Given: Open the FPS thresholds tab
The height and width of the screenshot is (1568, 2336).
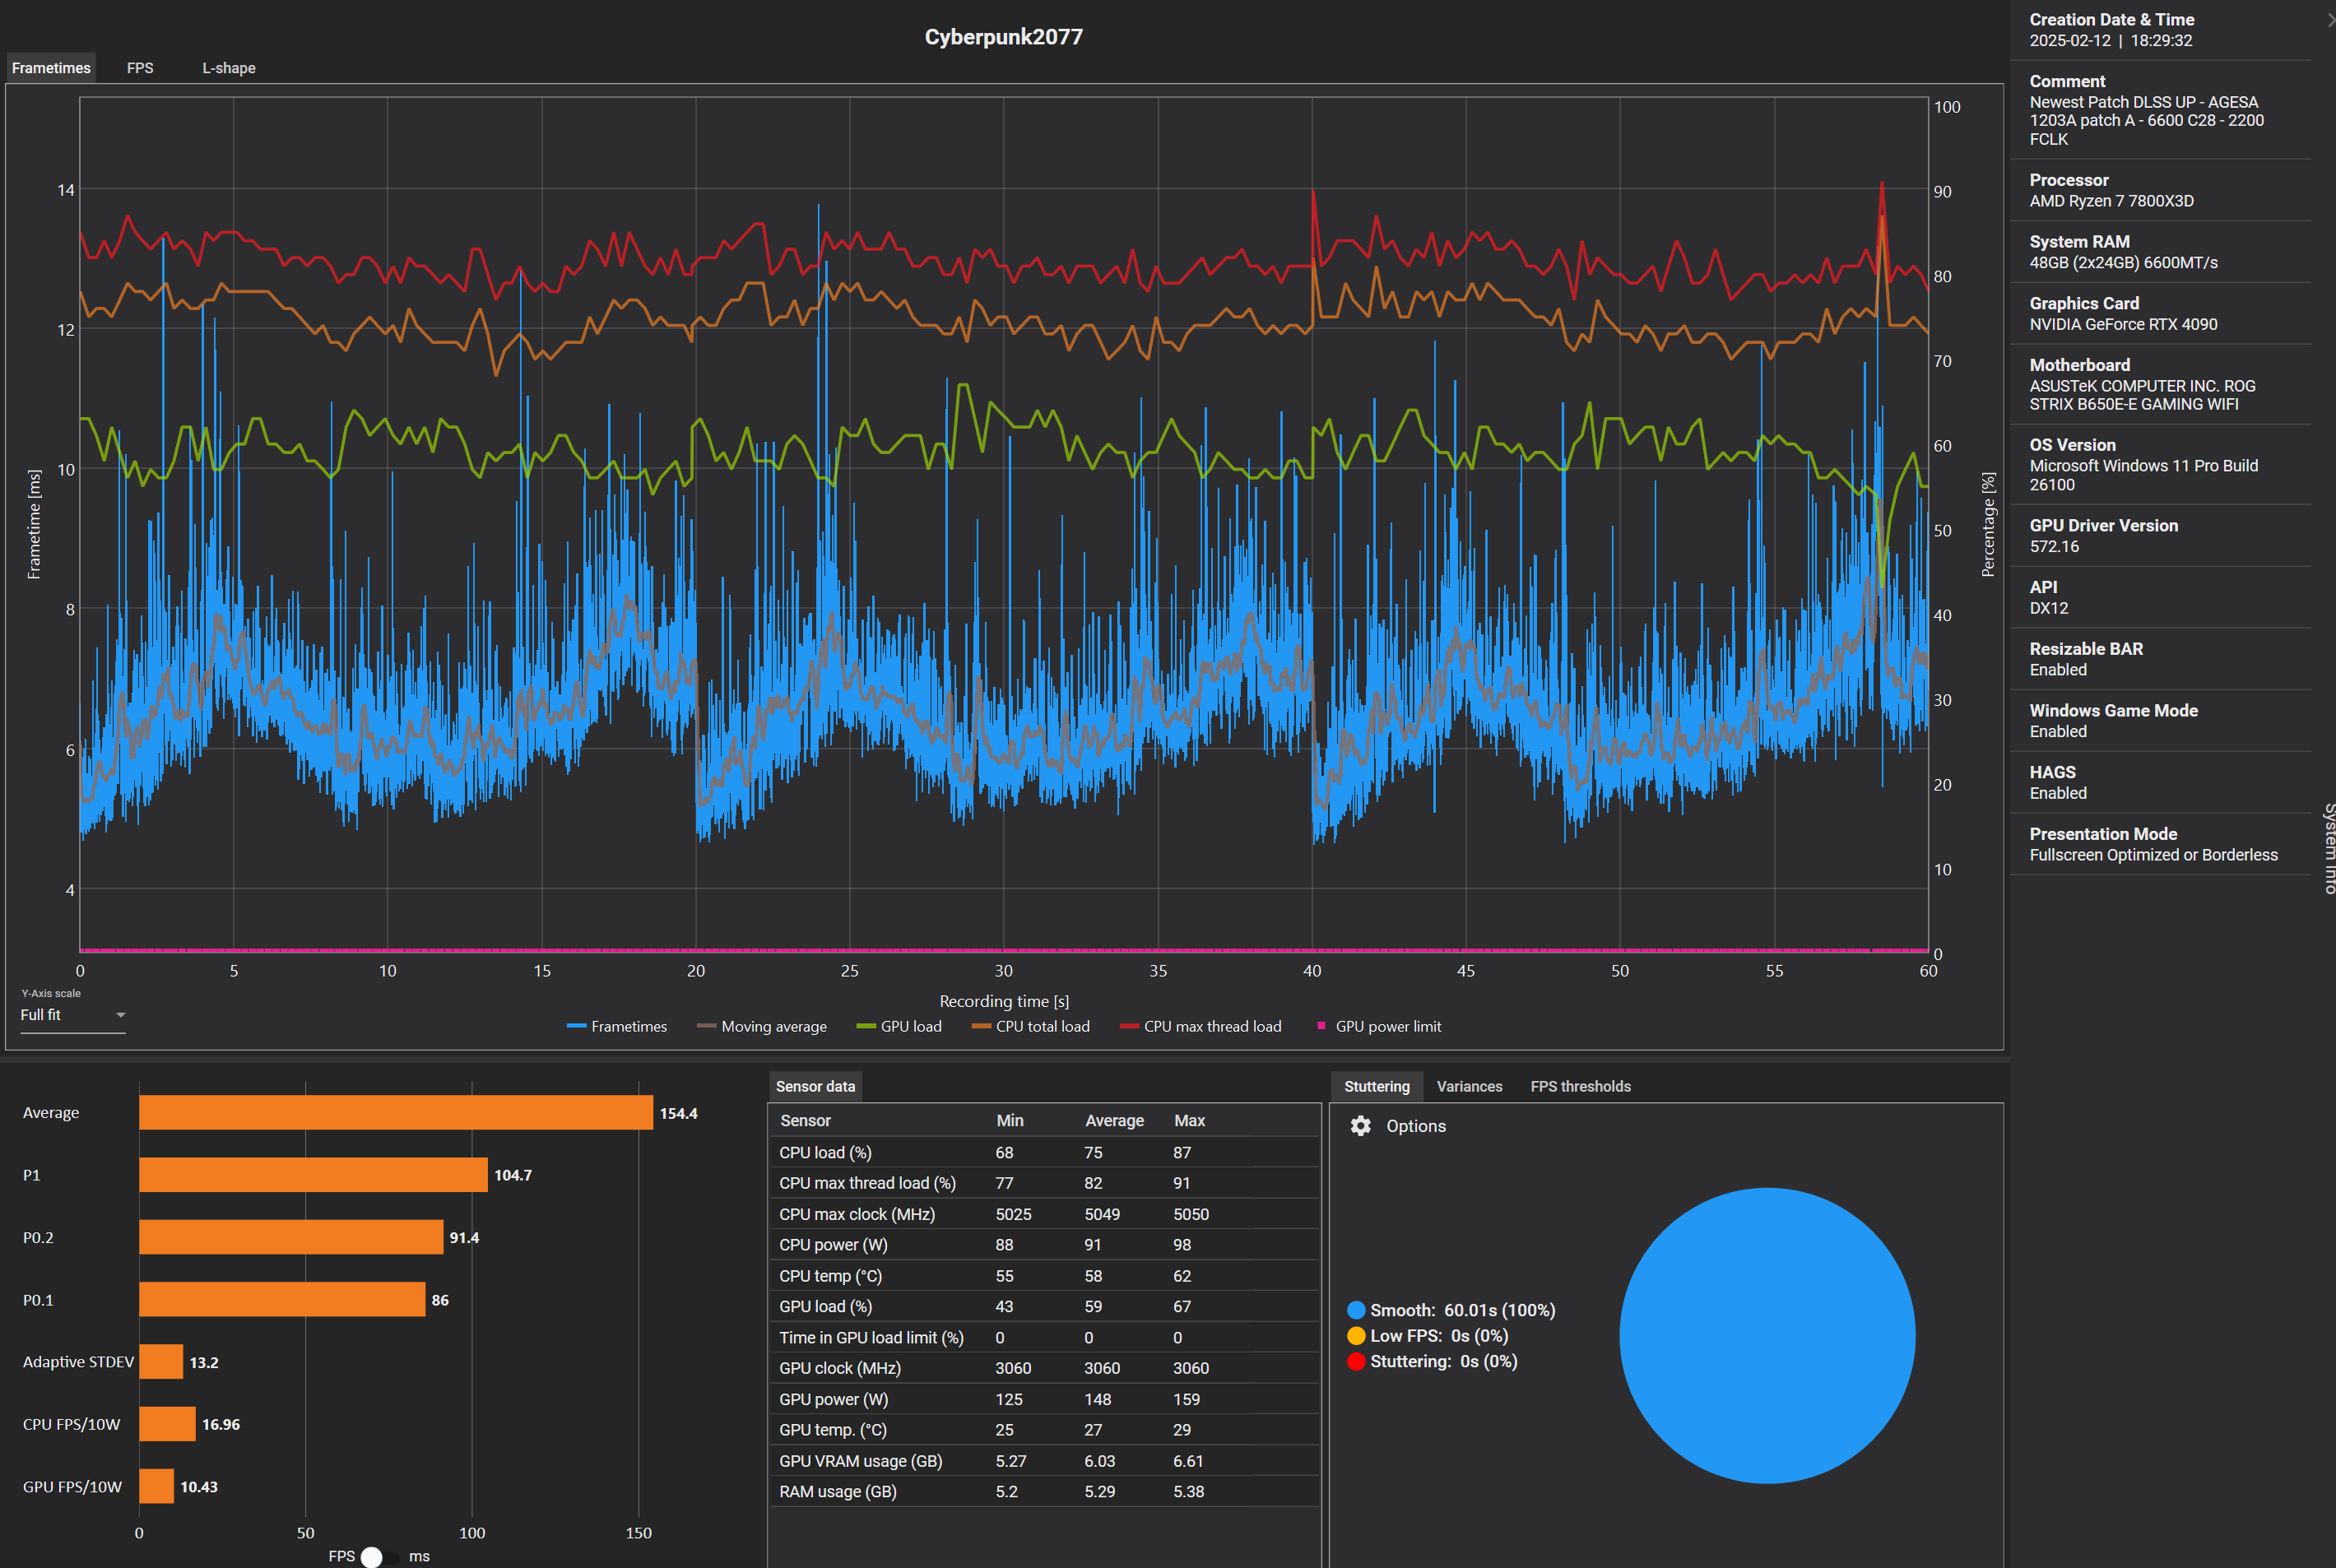Looking at the screenshot, I should [x=1580, y=1086].
